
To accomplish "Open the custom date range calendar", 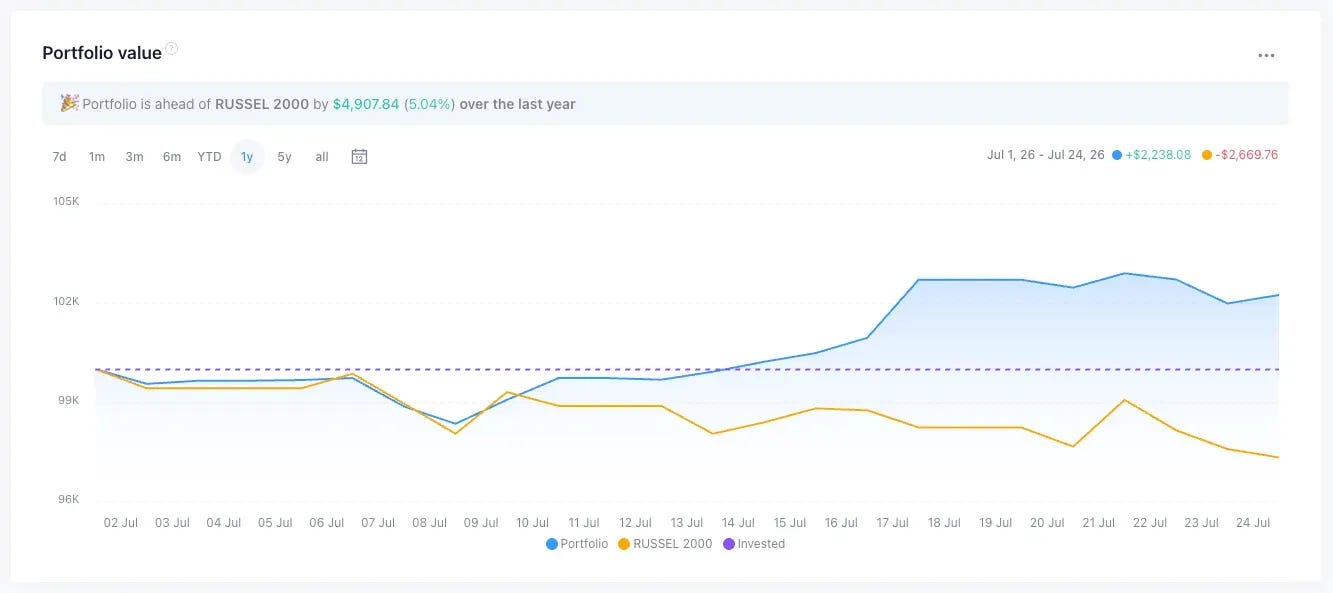I will [x=359, y=156].
